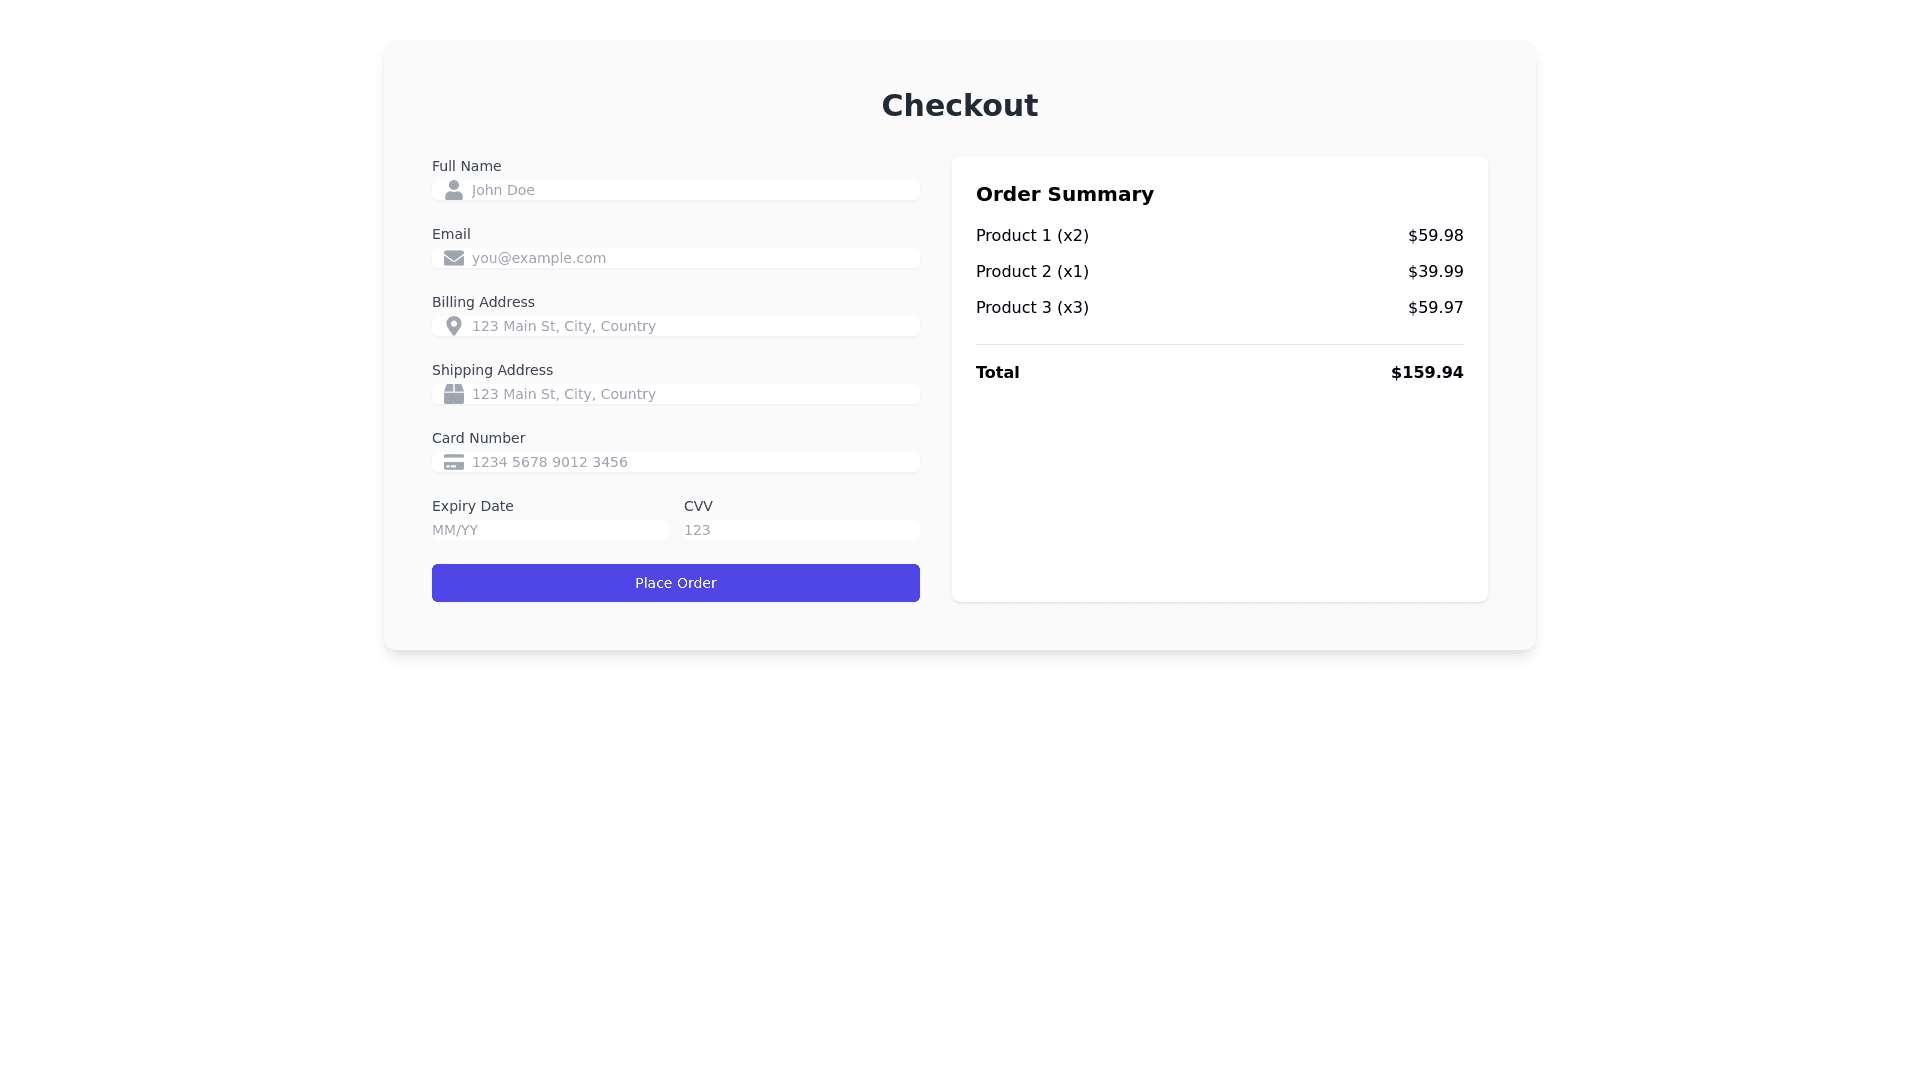This screenshot has height=1080, width=1920.
Task: Click the CVV input field
Action: (x=801, y=530)
